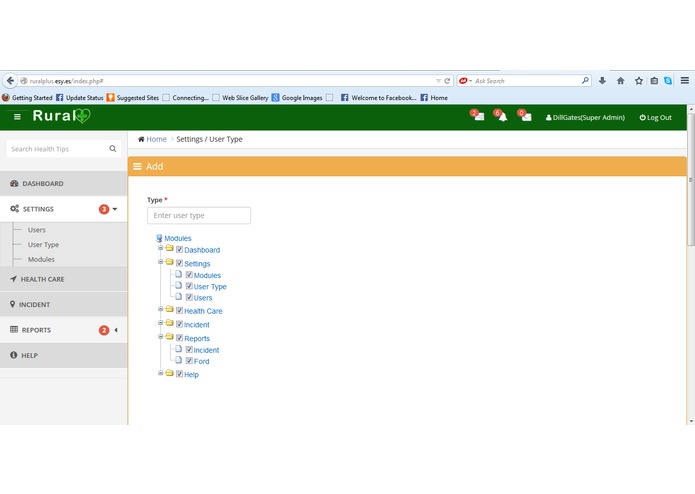Screen dimensions: 695x494
Task: Click search magnifier in Ask Search box
Action: pyautogui.click(x=585, y=81)
